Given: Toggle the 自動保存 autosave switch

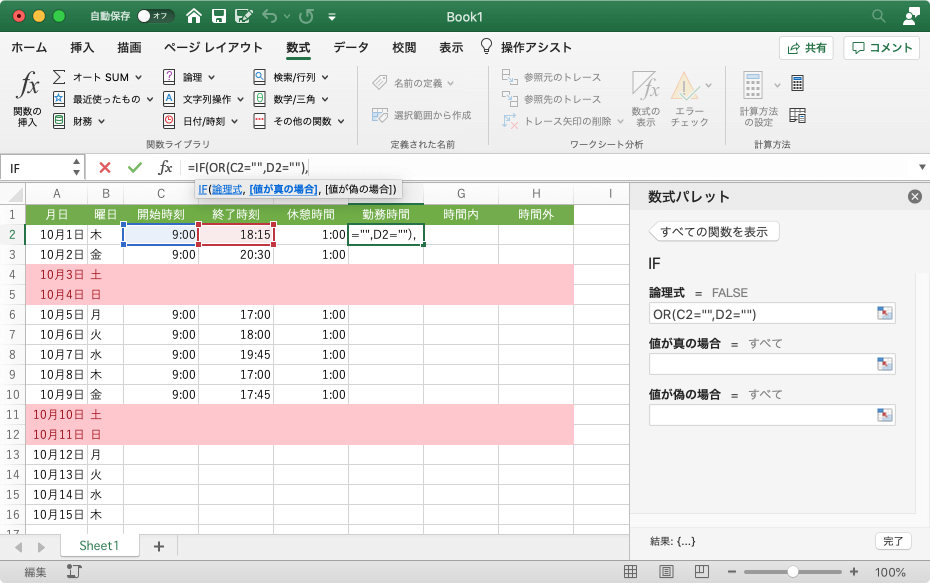Looking at the screenshot, I should 155,16.
